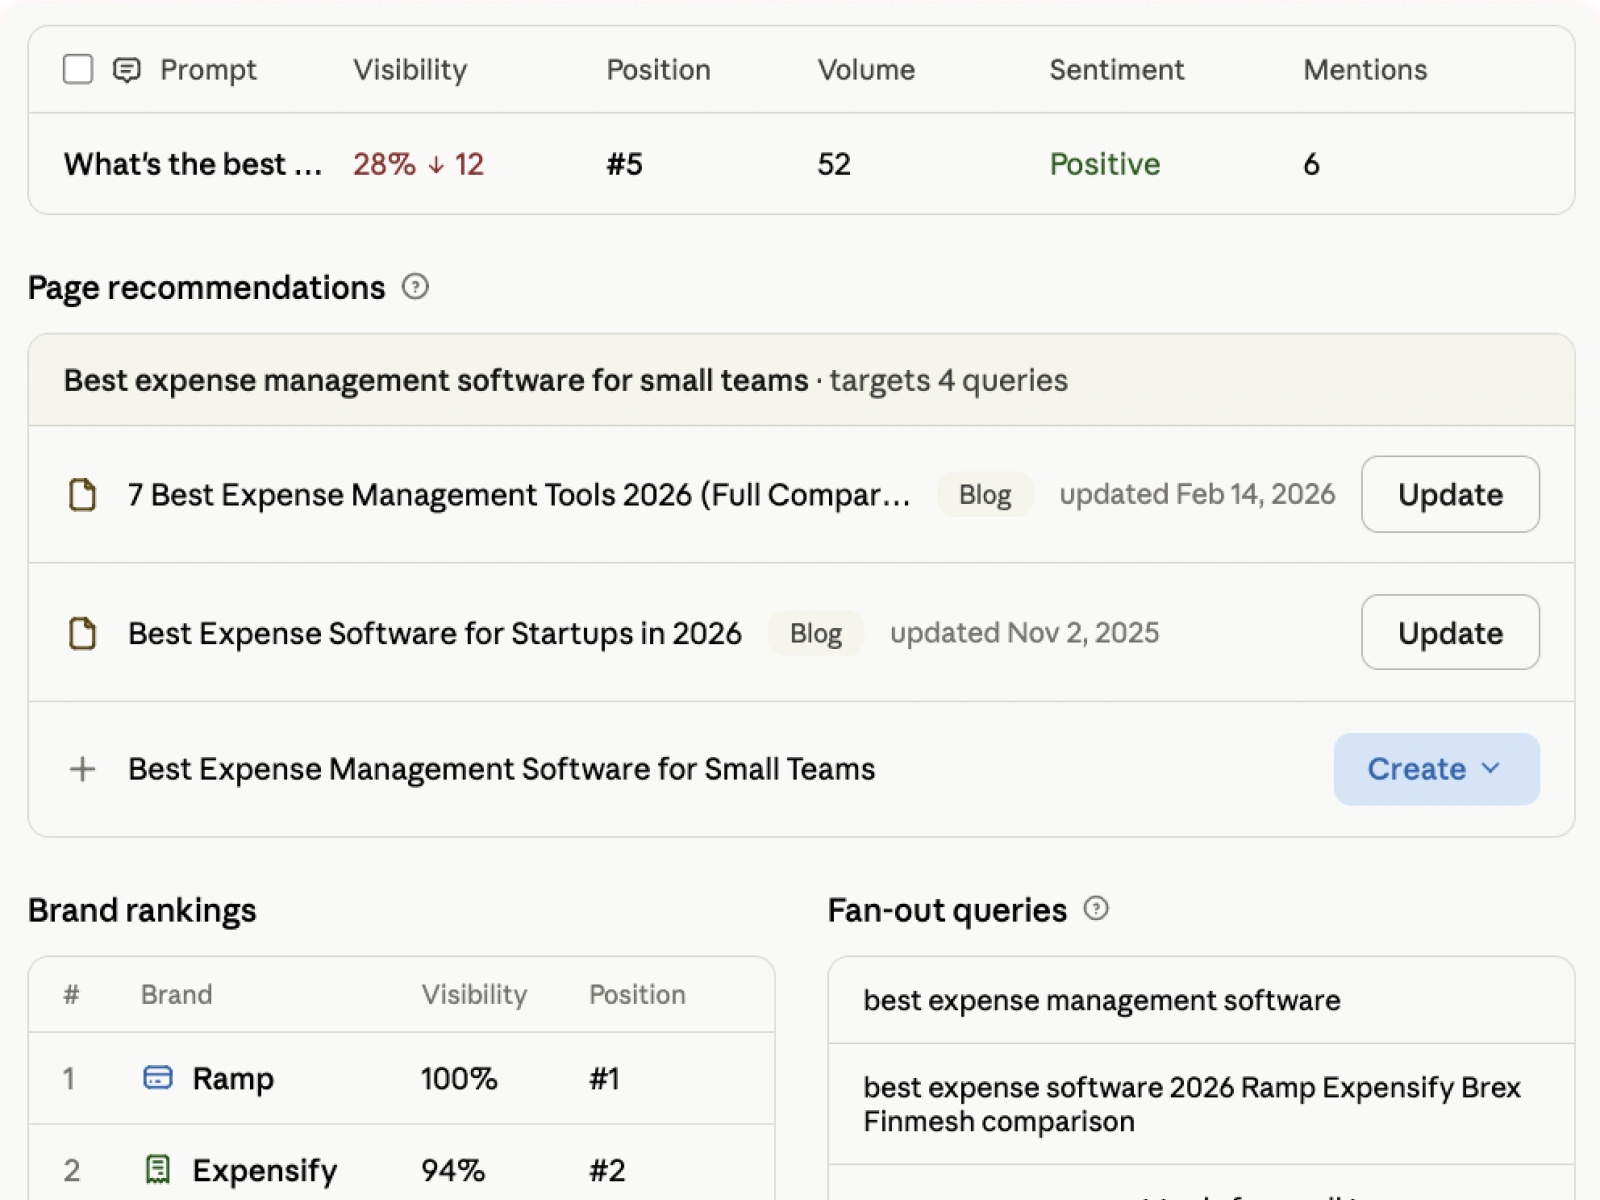Update the 7 Best Expense Management Tools page
The image size is (1600, 1200).
(x=1450, y=494)
